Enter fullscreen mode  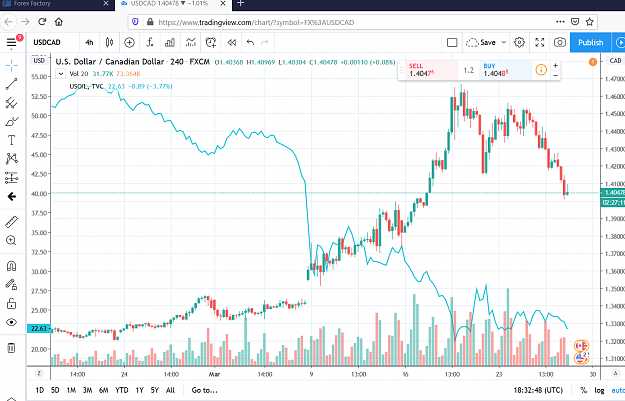540,42
